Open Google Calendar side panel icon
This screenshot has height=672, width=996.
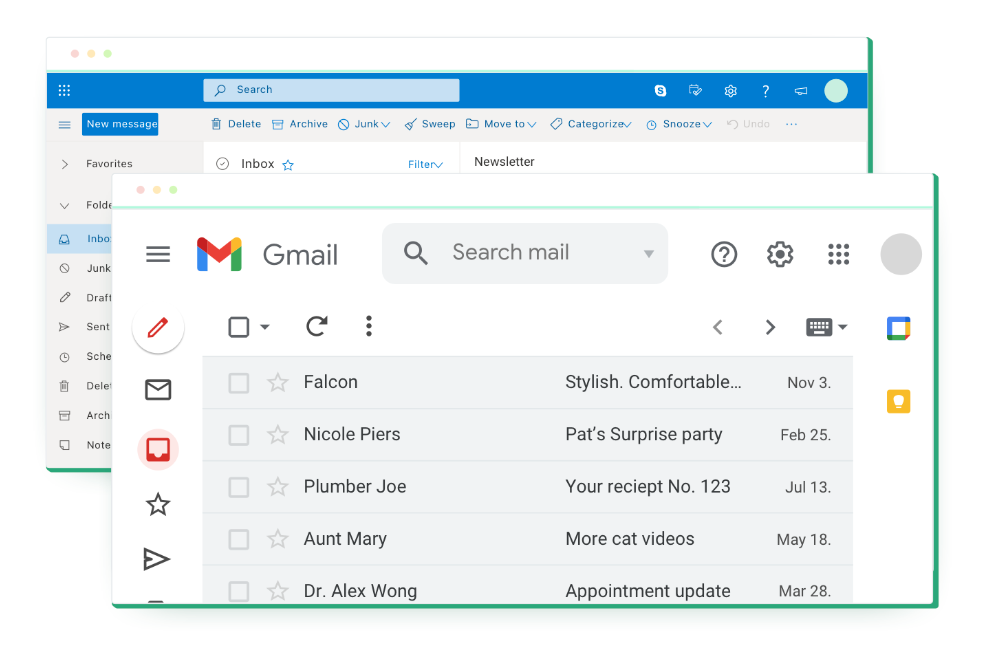(898, 328)
